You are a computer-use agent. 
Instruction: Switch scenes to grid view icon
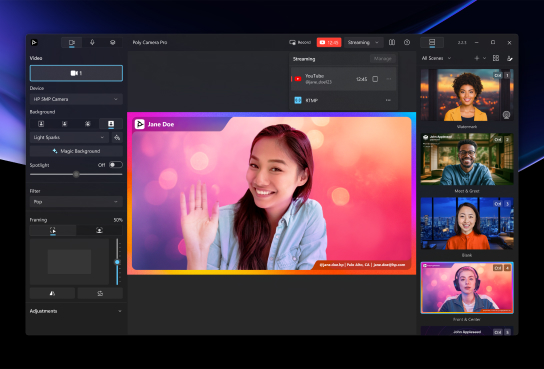pyautogui.click(x=496, y=58)
